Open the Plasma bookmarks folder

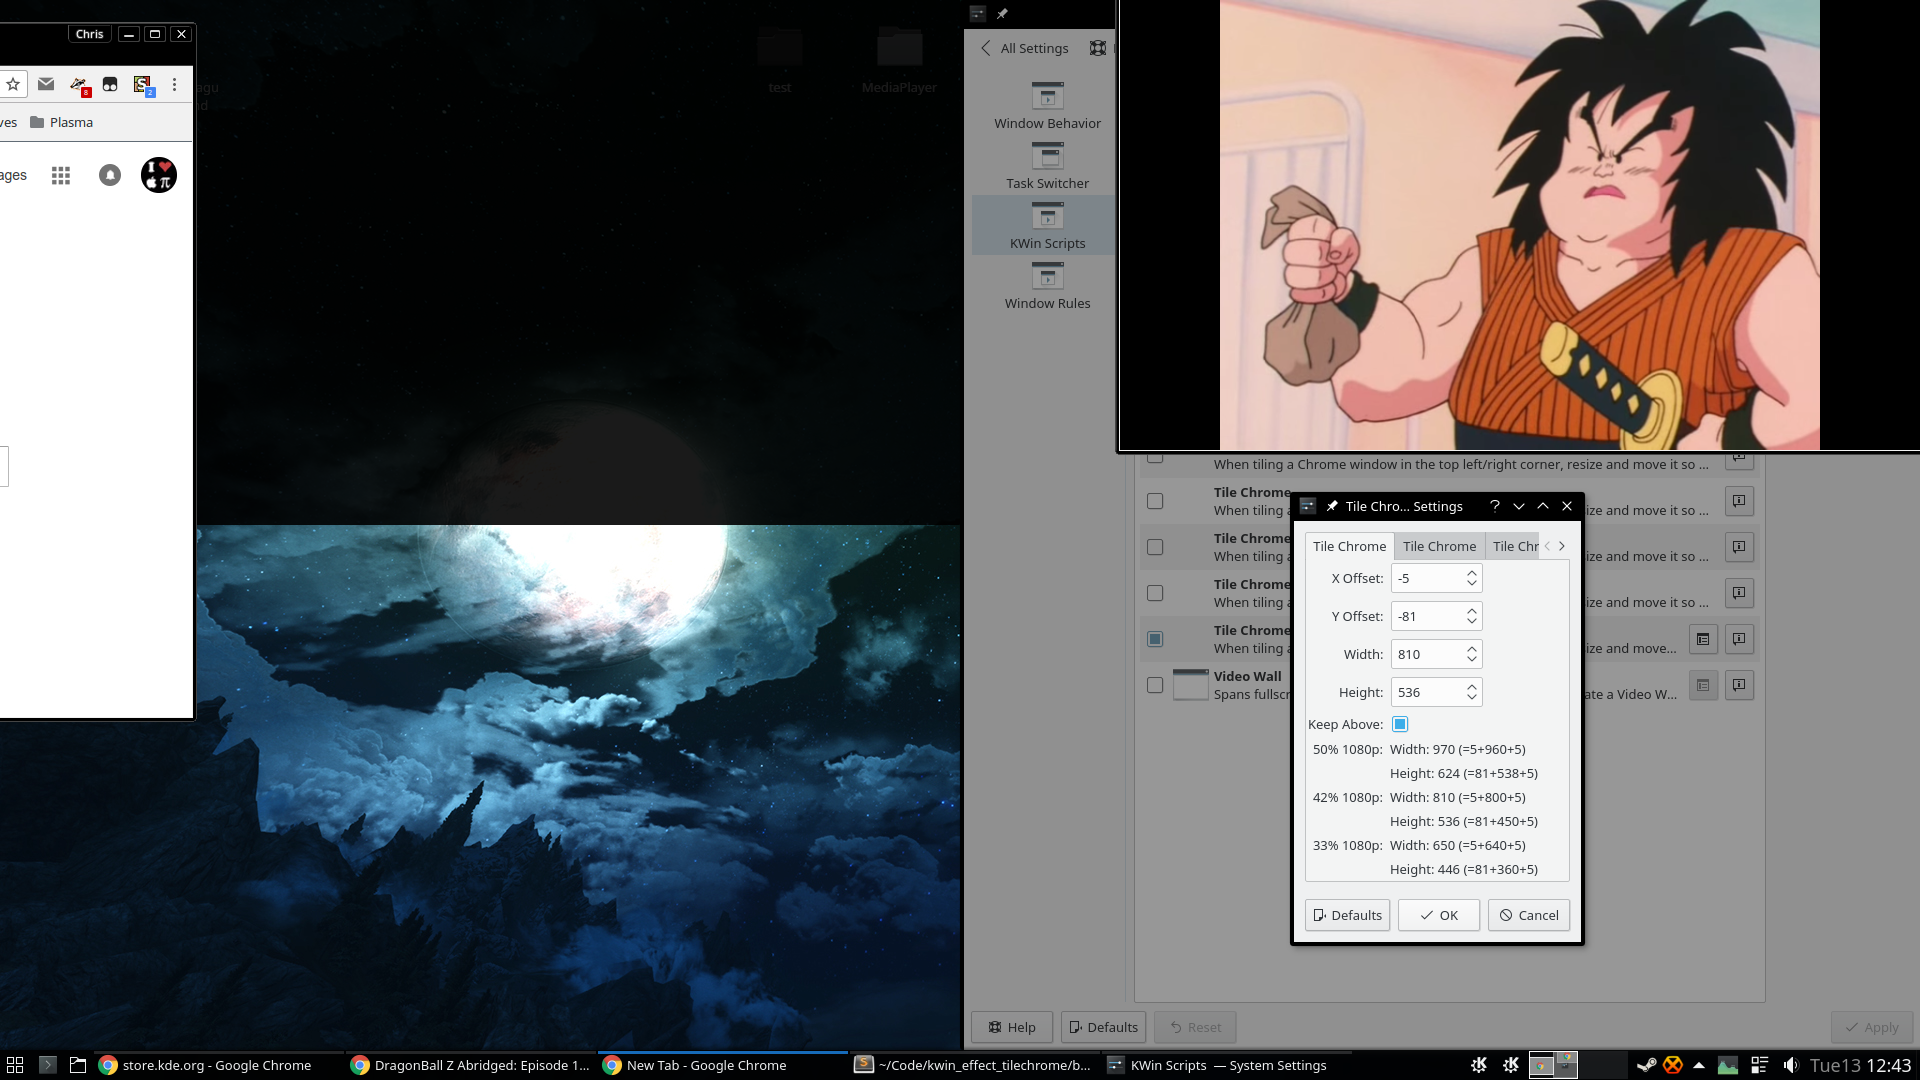pyautogui.click(x=62, y=122)
